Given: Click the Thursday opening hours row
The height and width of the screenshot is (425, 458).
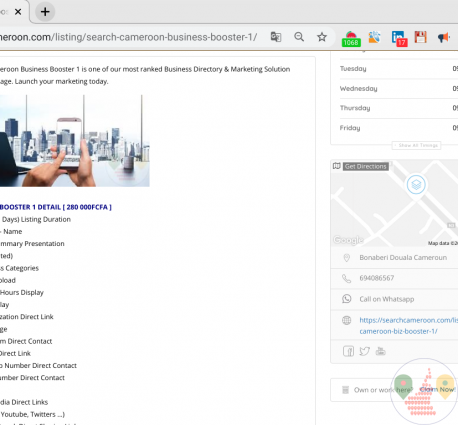Looking at the screenshot, I should 399,108.
